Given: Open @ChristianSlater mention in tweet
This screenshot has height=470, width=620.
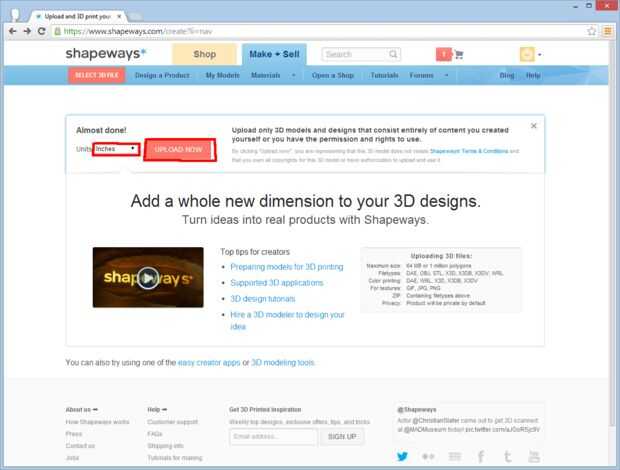Looking at the screenshot, I should coord(436,420).
